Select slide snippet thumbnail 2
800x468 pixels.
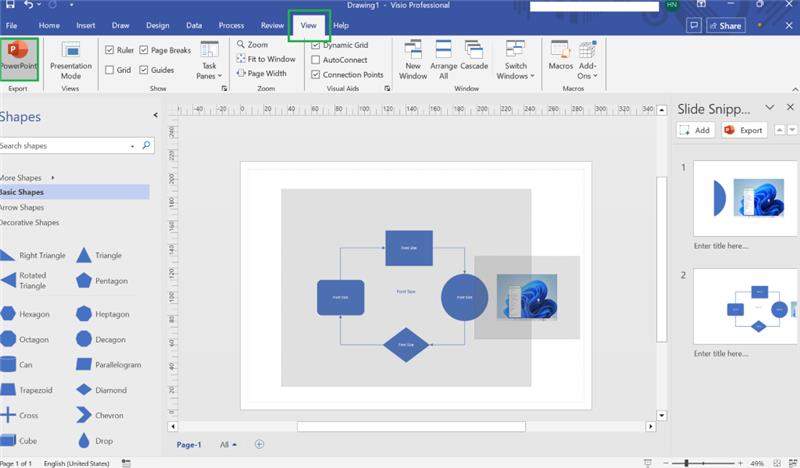[x=745, y=306]
